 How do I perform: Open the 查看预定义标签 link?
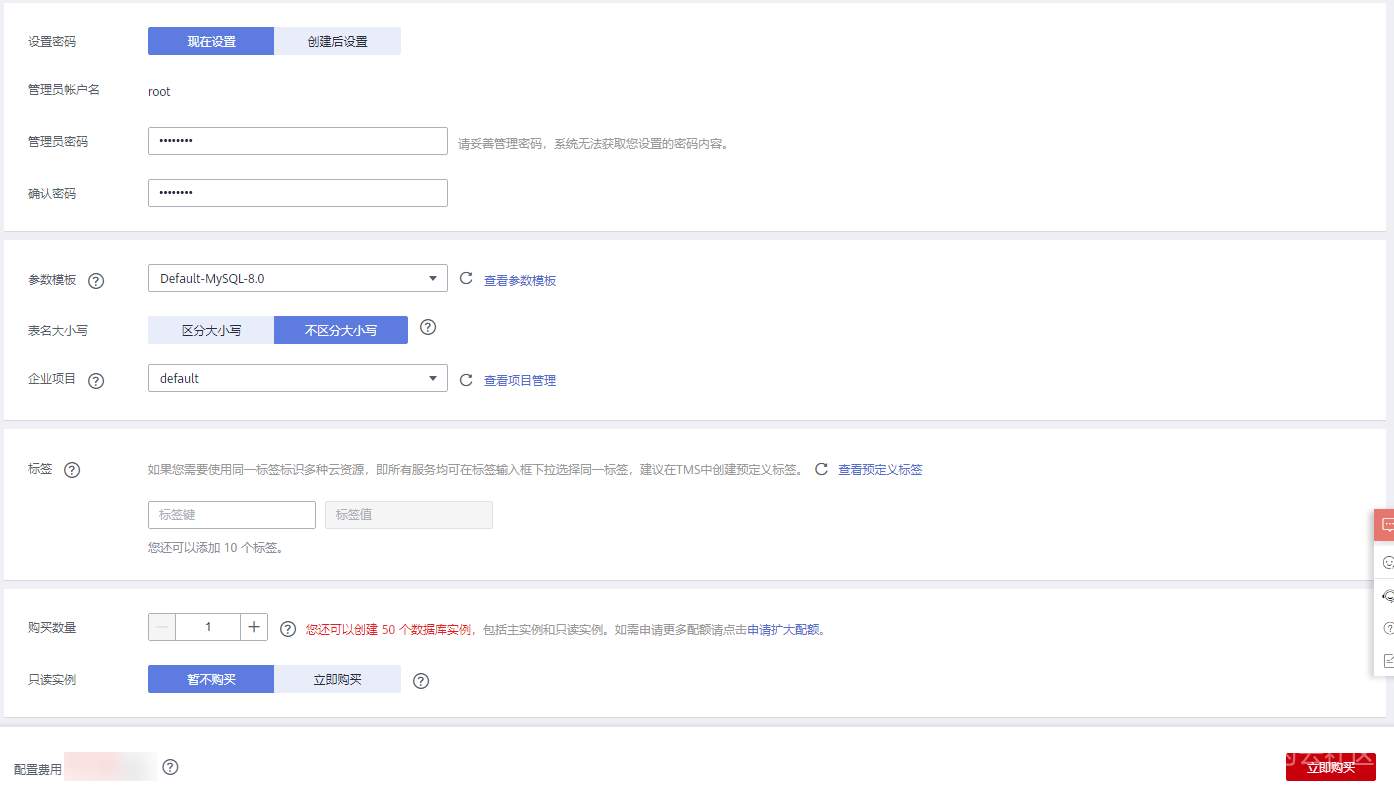[x=880, y=470]
